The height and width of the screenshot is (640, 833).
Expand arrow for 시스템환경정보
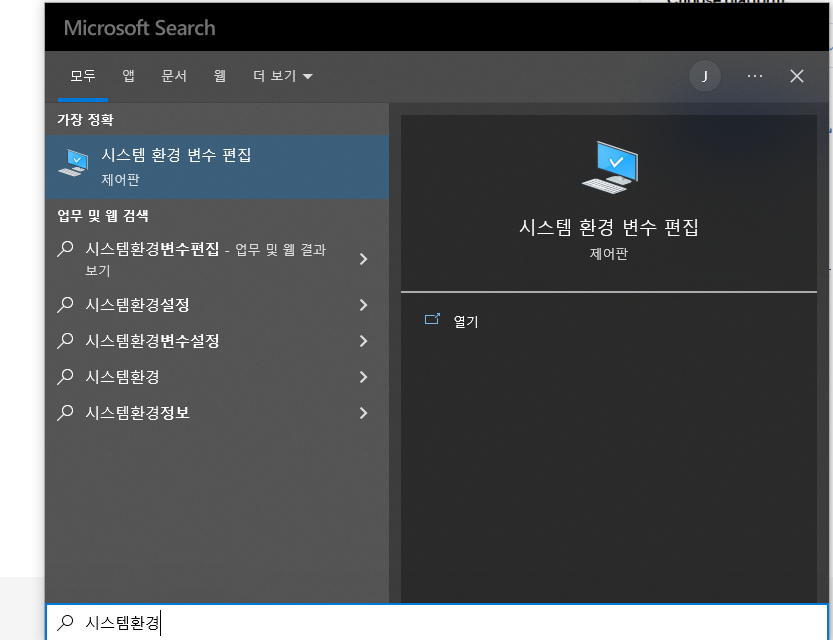click(363, 413)
